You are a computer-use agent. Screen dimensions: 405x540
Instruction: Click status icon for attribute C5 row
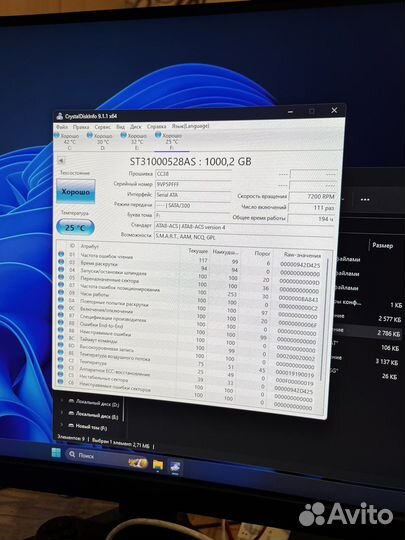61,374
